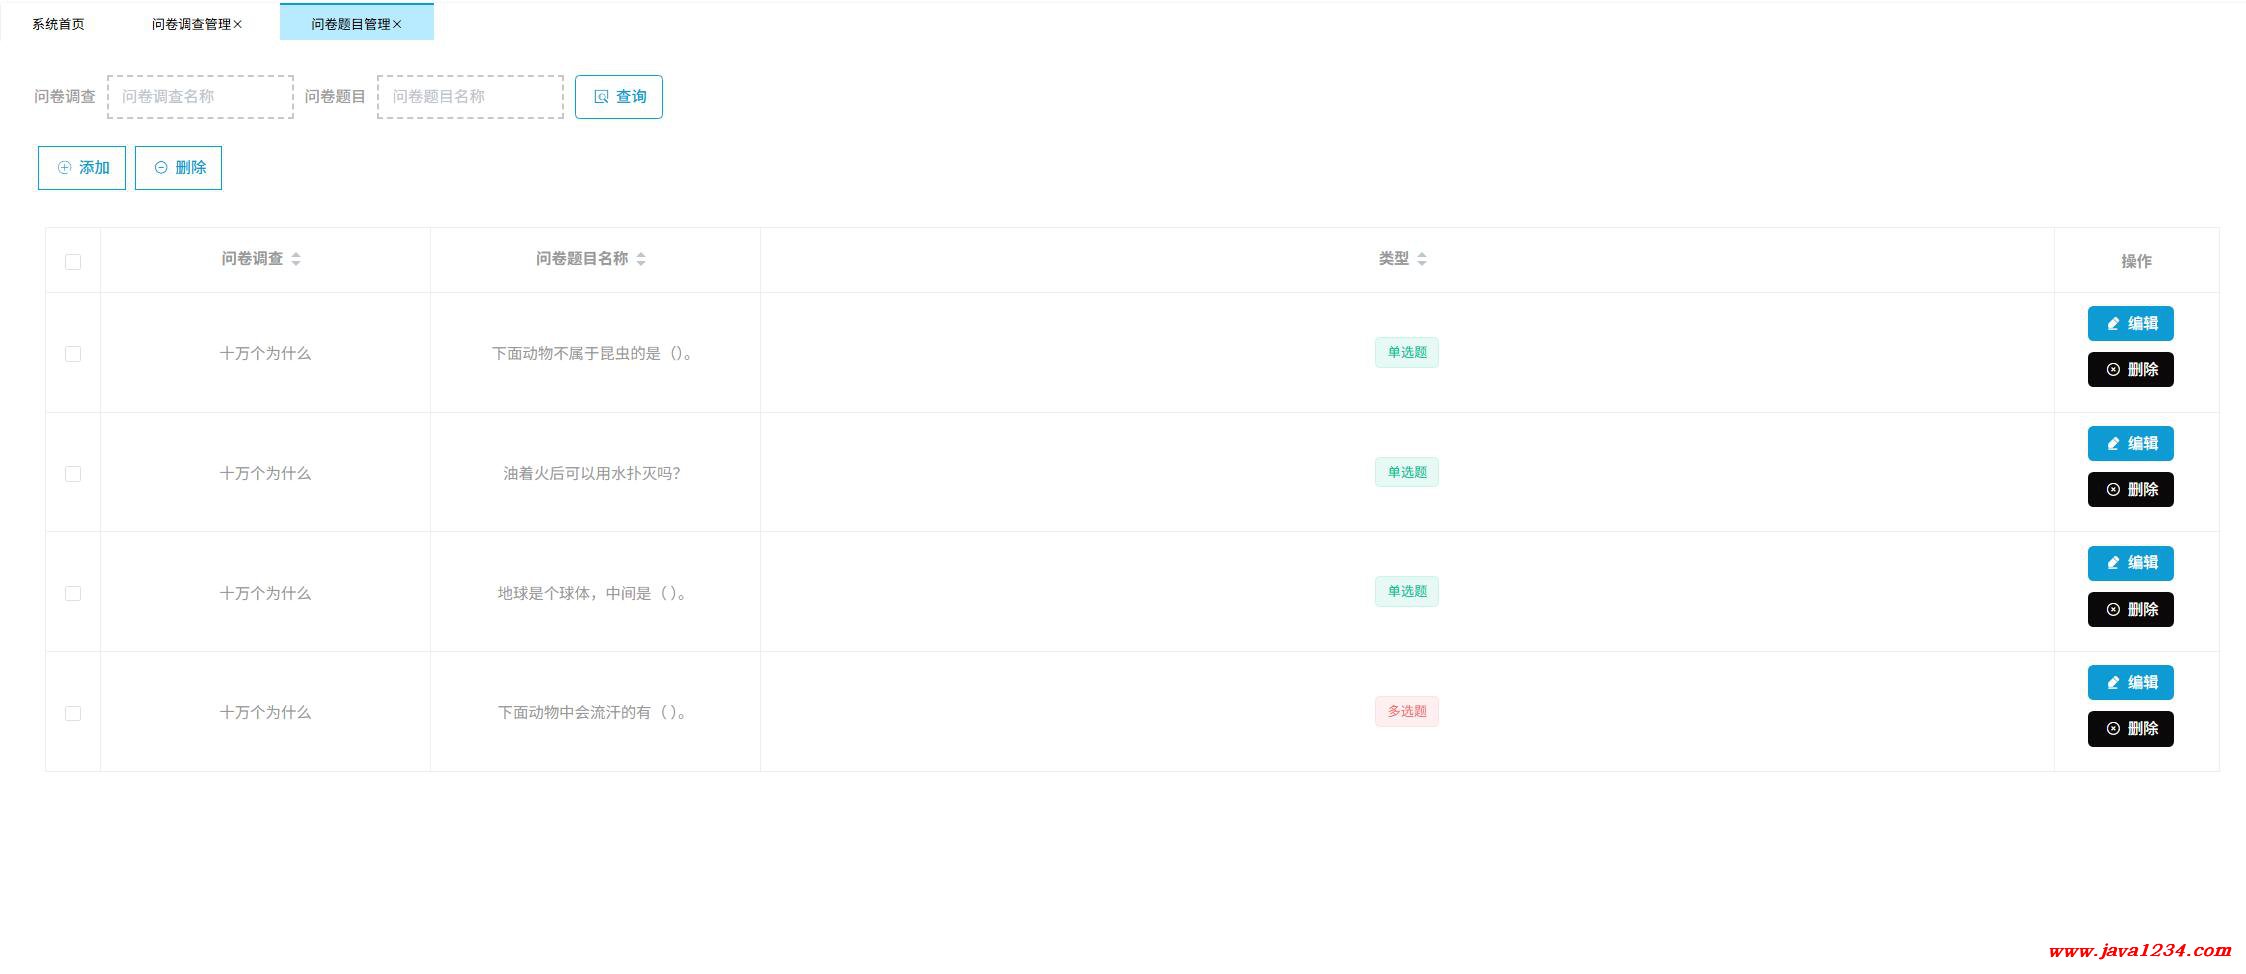Click the 多选题 type tag
Image resolution: width=2246 pixels, height=974 pixels.
click(x=1407, y=712)
